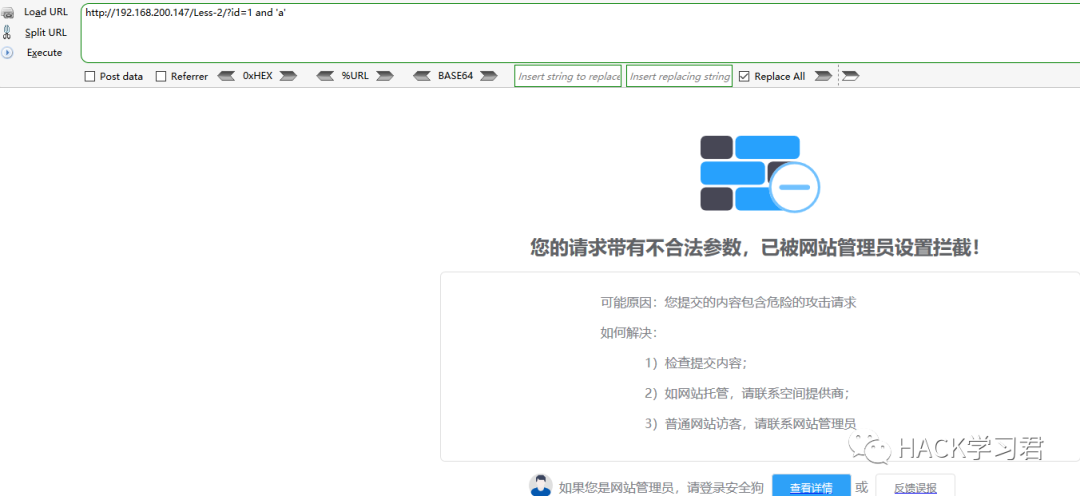The height and width of the screenshot is (496, 1080).
Task: Click Execute to send request
Action: coord(45,52)
